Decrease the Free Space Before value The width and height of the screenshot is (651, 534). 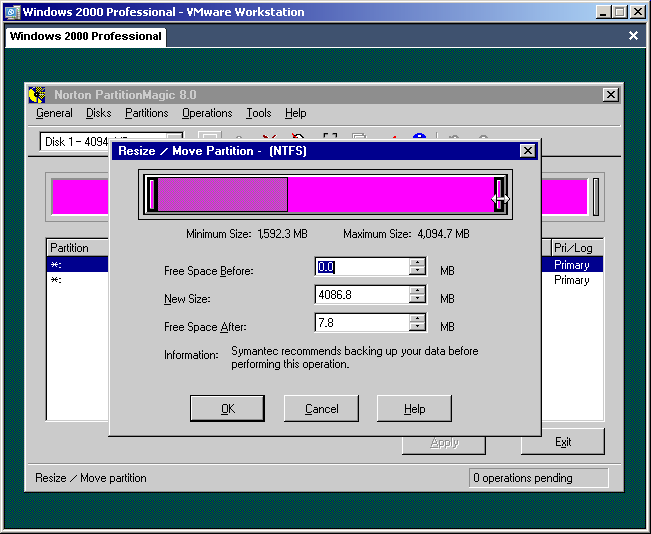pyautogui.click(x=417, y=270)
